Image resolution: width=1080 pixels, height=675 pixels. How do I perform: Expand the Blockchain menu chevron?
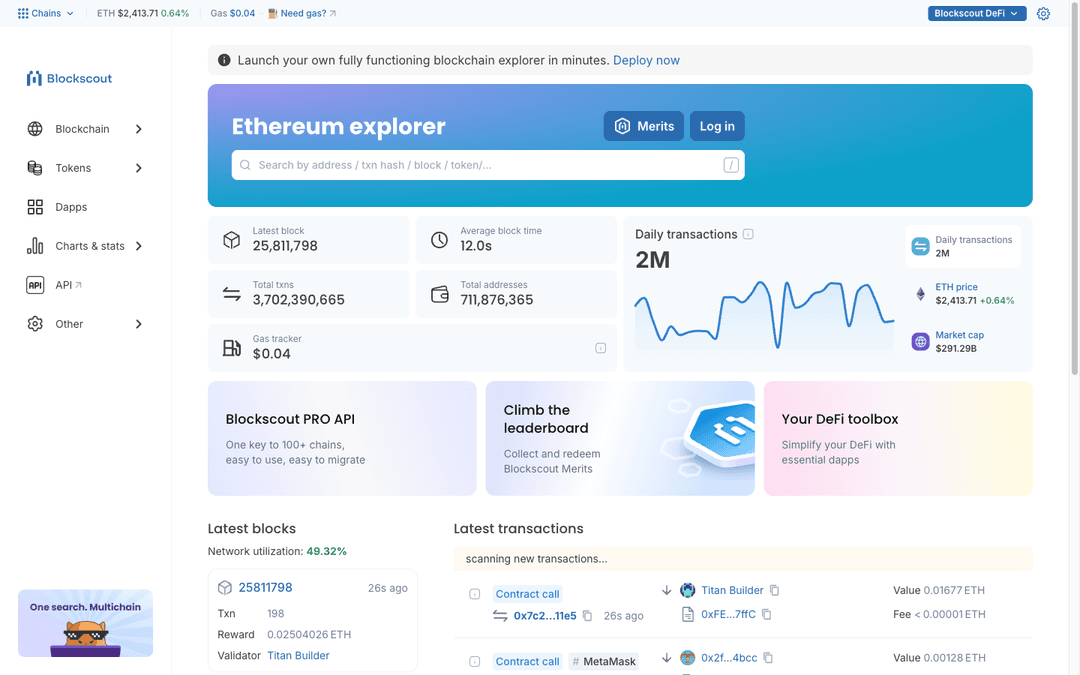click(x=138, y=129)
